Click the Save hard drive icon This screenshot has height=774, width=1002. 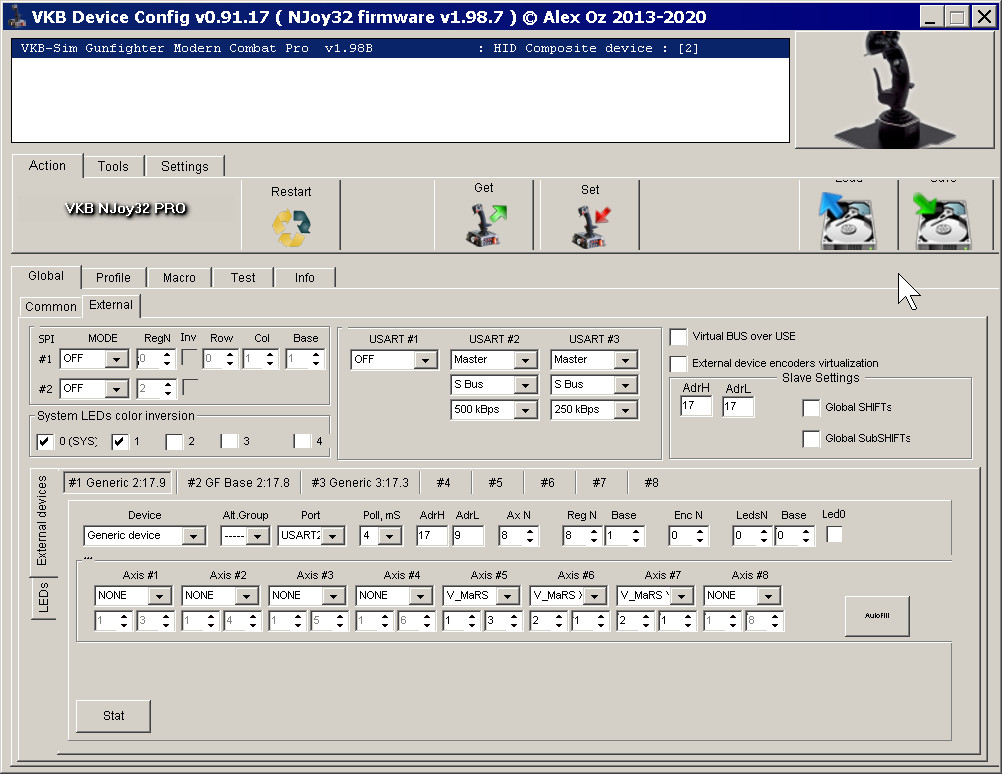point(943,222)
